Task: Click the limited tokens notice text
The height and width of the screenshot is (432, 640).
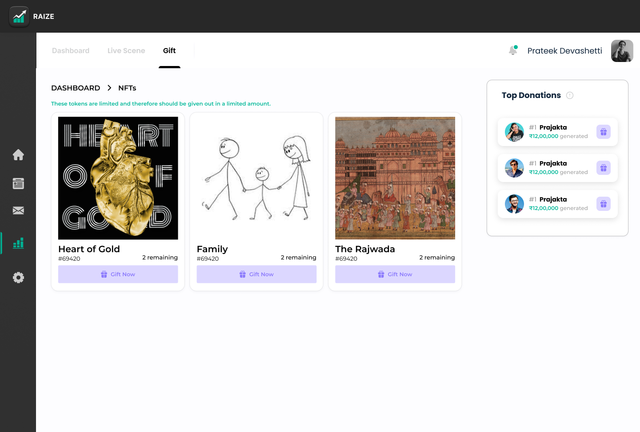Action: [x=161, y=104]
